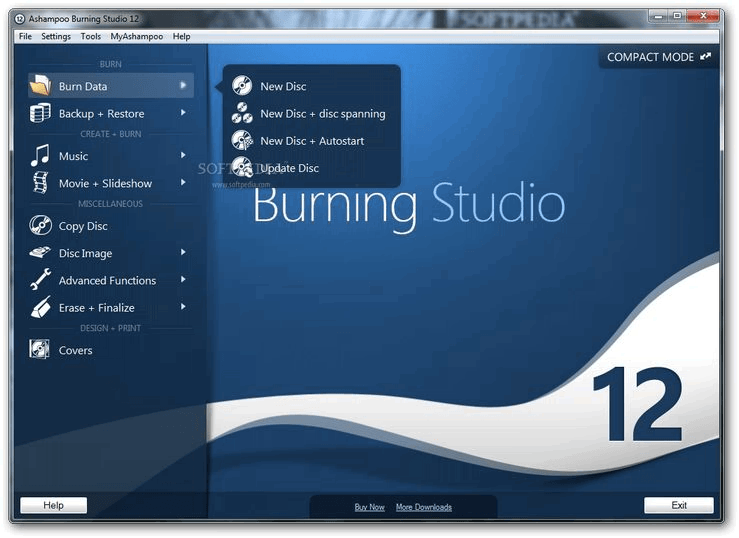Close the Ashampoo Burning Studio window
Image resolution: width=739 pixels, height=538 pixels.
click(x=703, y=16)
